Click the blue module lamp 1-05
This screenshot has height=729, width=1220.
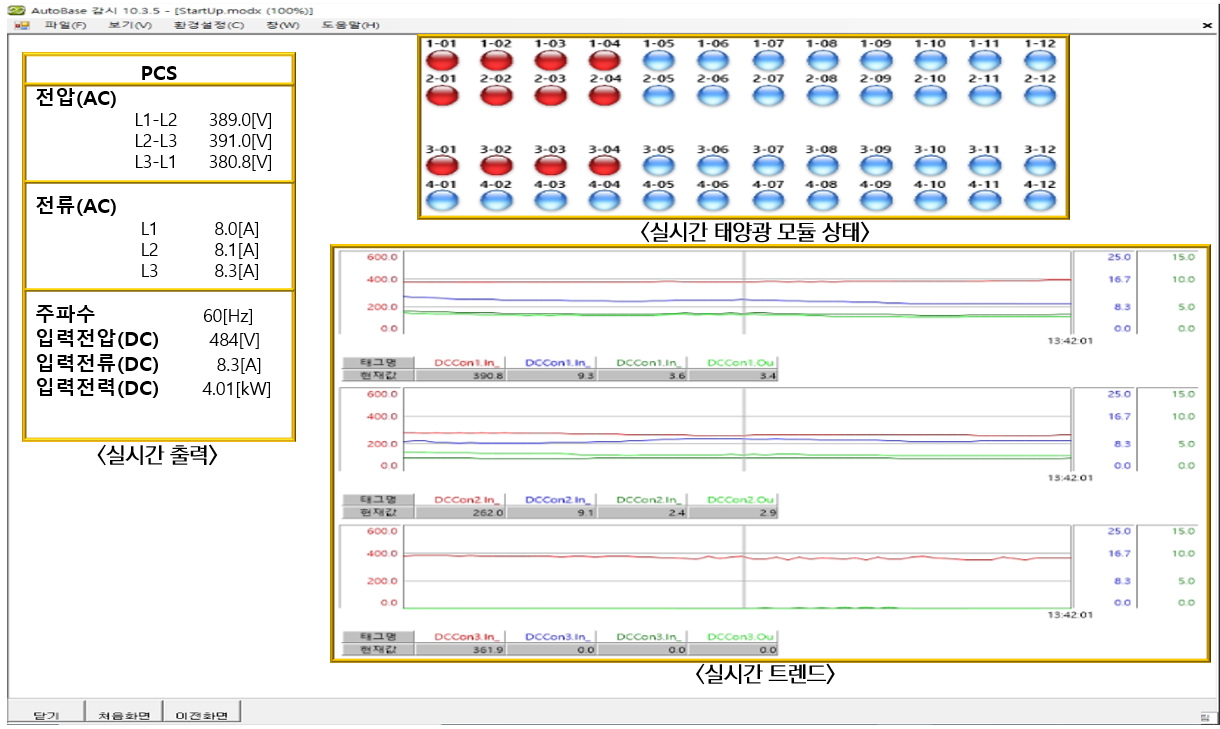coord(659,60)
